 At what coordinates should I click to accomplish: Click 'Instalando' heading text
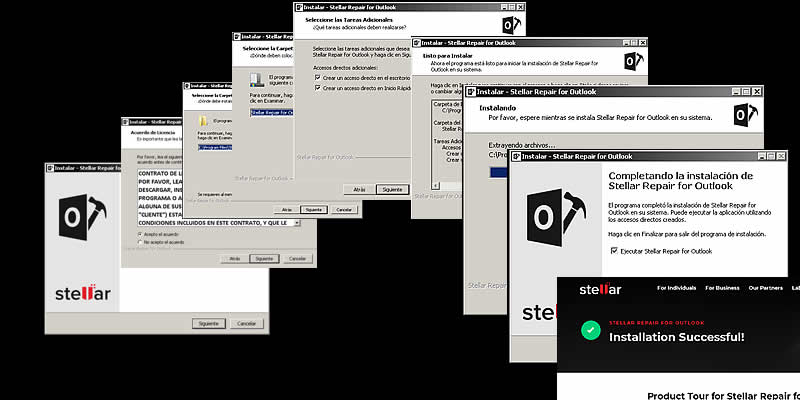(x=497, y=108)
